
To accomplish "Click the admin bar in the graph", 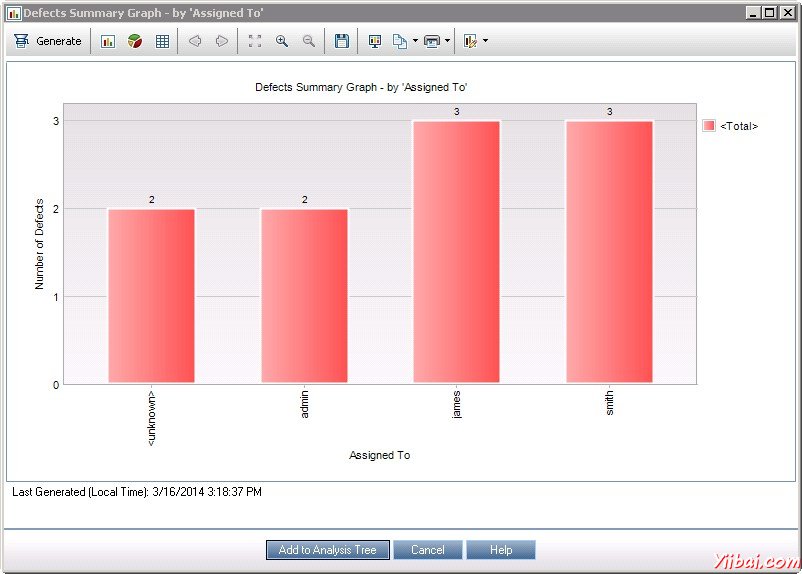I will coord(304,295).
